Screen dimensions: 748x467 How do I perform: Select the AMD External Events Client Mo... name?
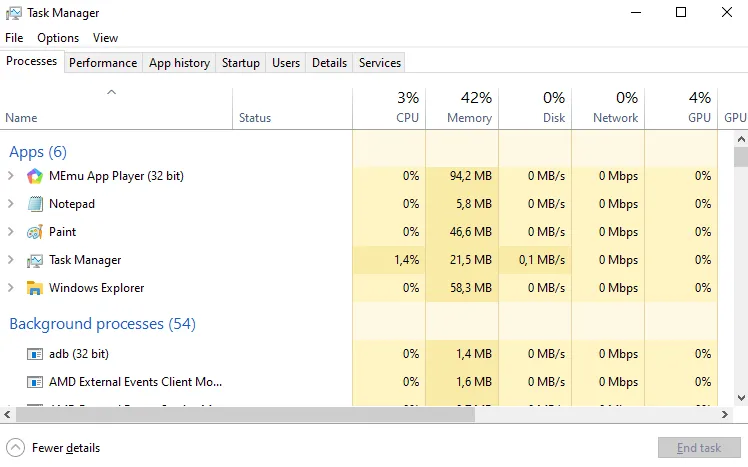point(135,382)
